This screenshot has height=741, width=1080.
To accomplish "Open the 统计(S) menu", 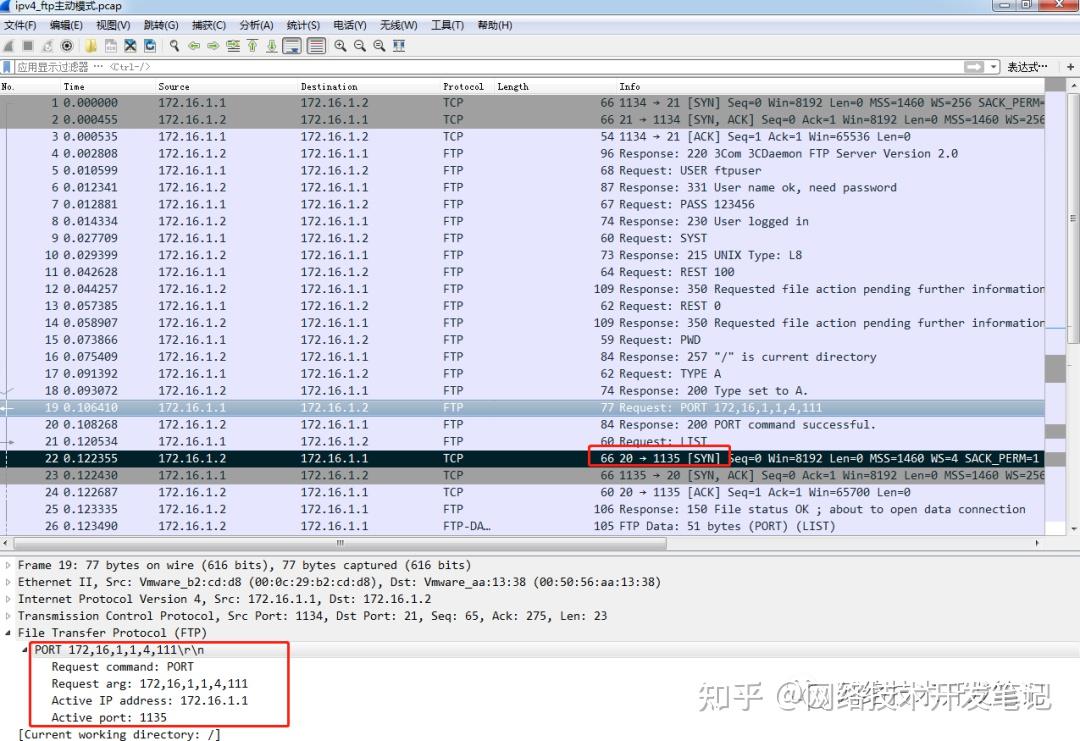I will tap(303, 25).
